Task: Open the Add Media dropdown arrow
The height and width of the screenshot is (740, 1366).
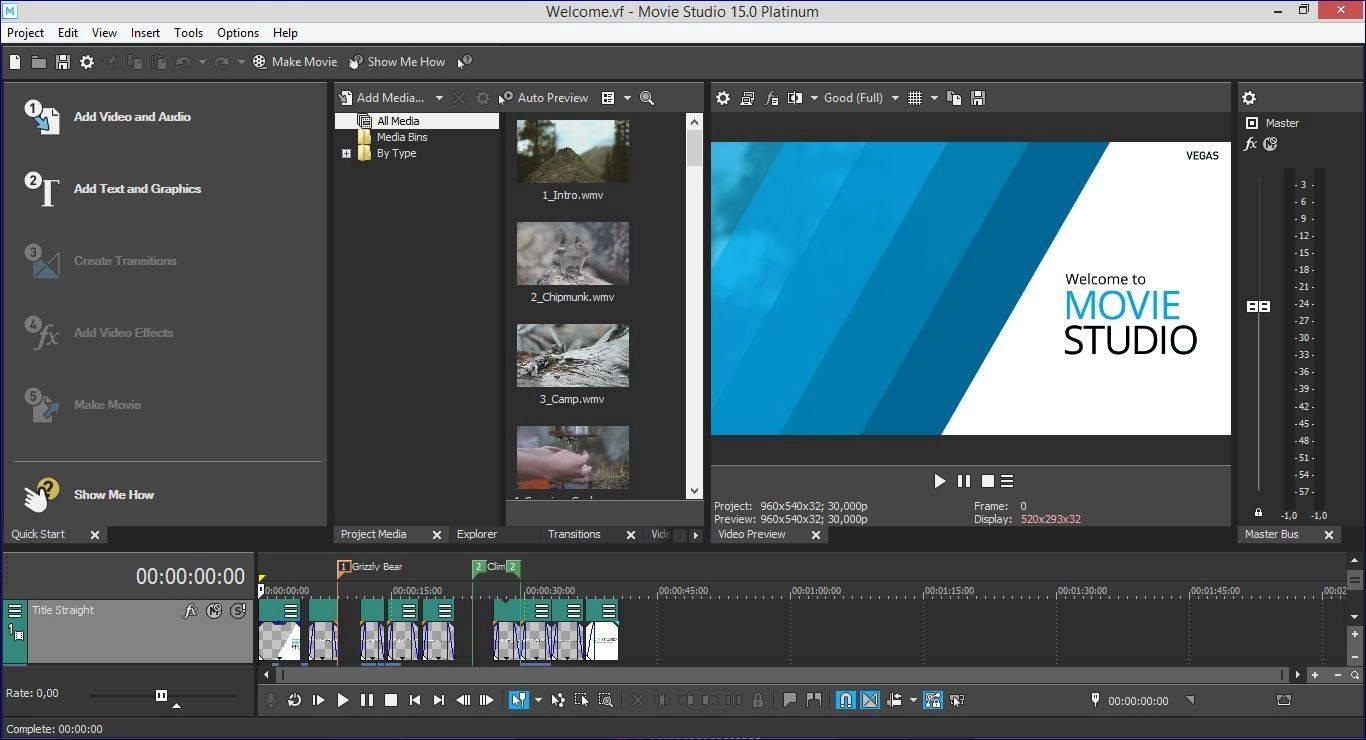Action: (439, 98)
